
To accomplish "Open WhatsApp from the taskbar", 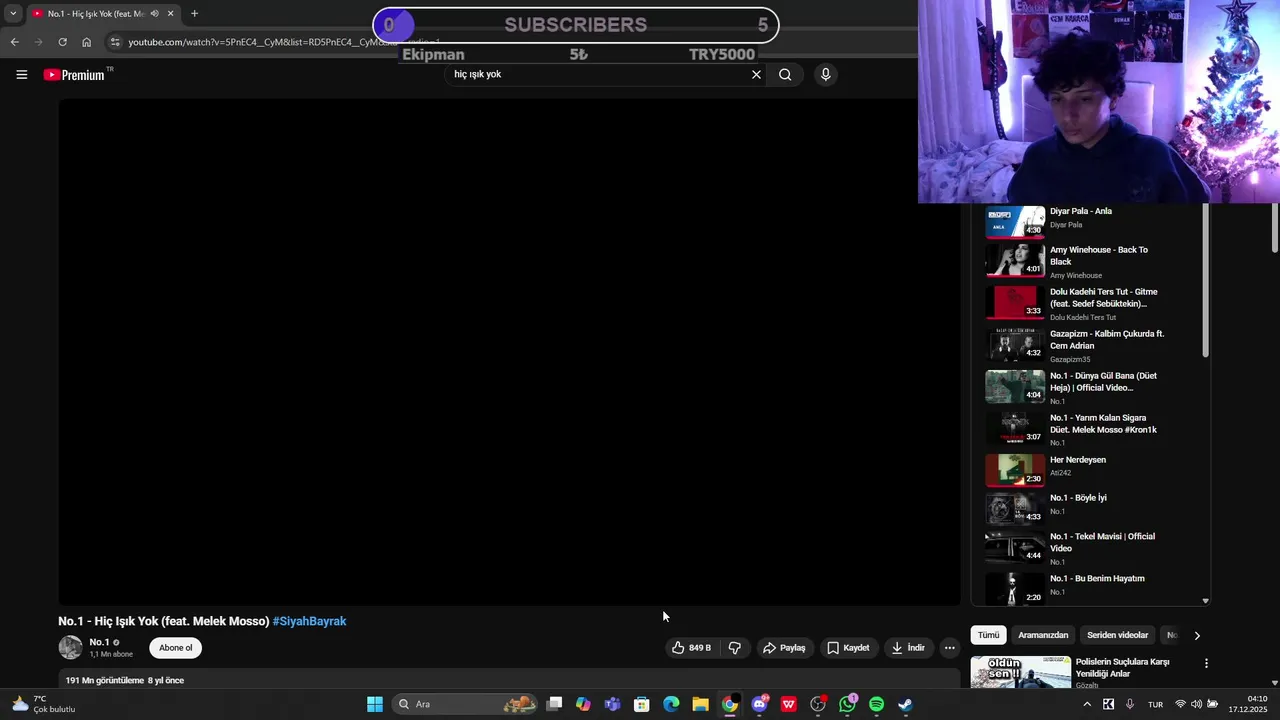I will (848, 704).
